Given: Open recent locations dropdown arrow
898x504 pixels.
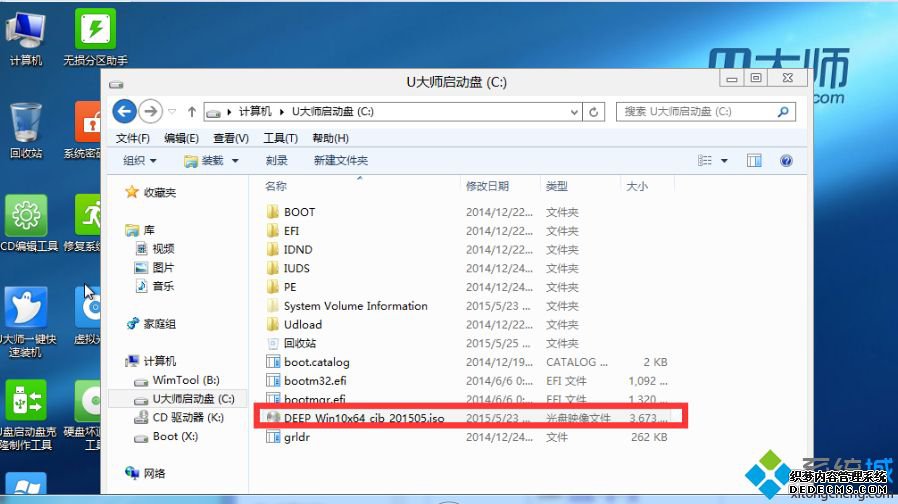Looking at the screenshot, I should point(172,112).
